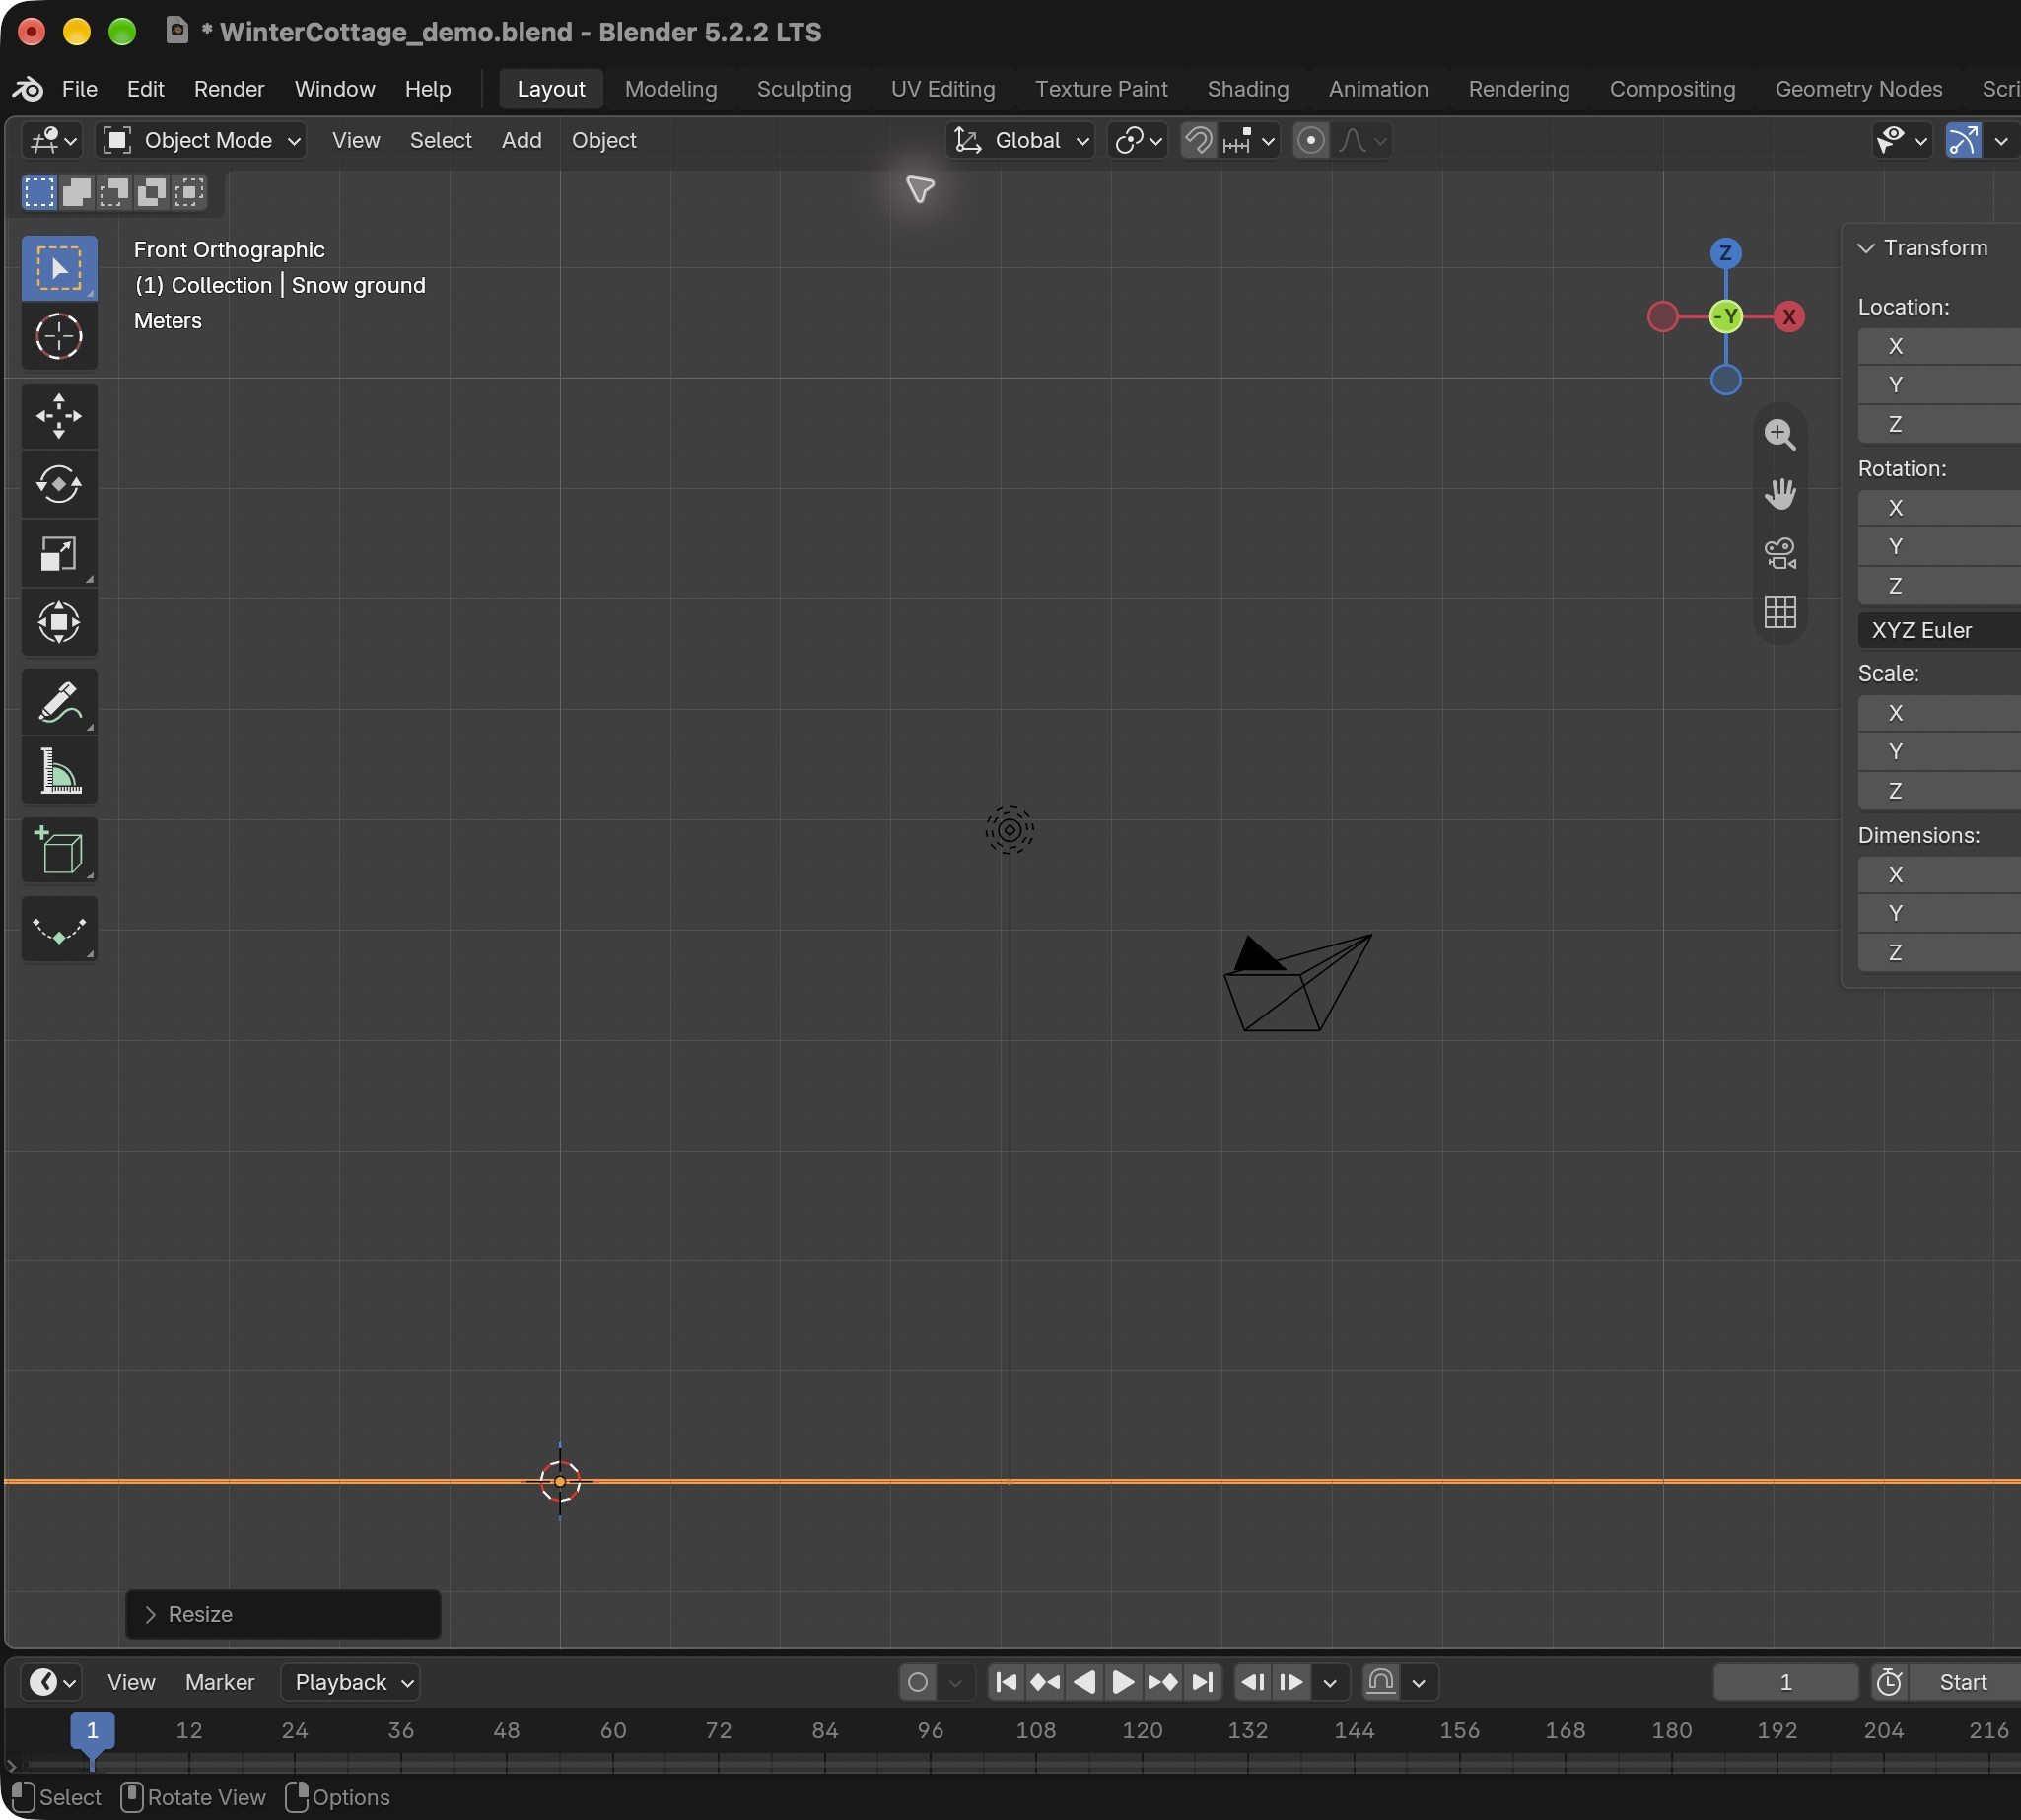
Task: Expand the Resize operator panel
Action: (x=283, y=1614)
